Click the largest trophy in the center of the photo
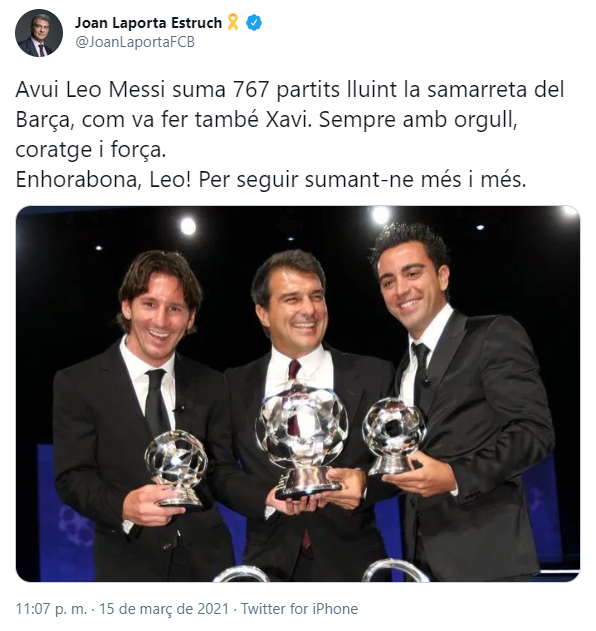 coord(302,441)
